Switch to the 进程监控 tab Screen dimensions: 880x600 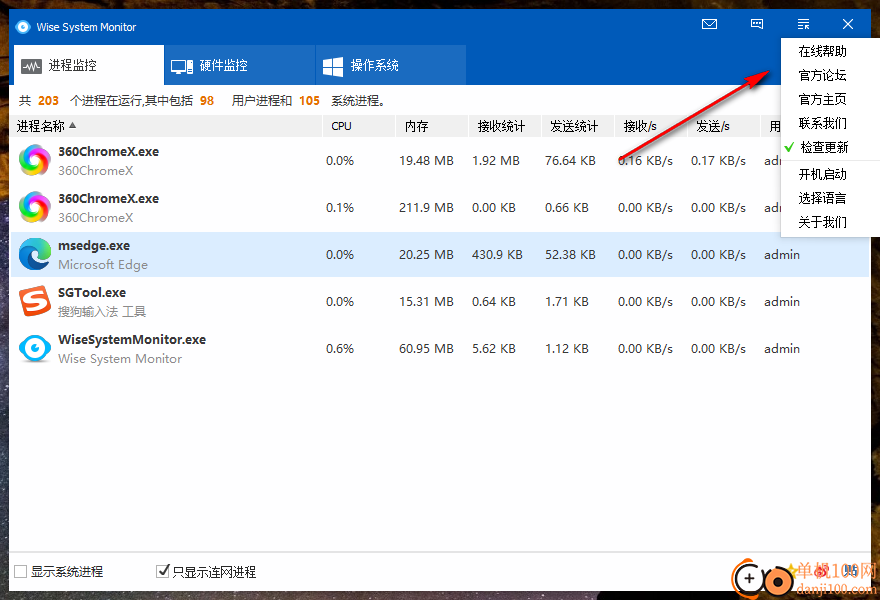[x=89, y=65]
